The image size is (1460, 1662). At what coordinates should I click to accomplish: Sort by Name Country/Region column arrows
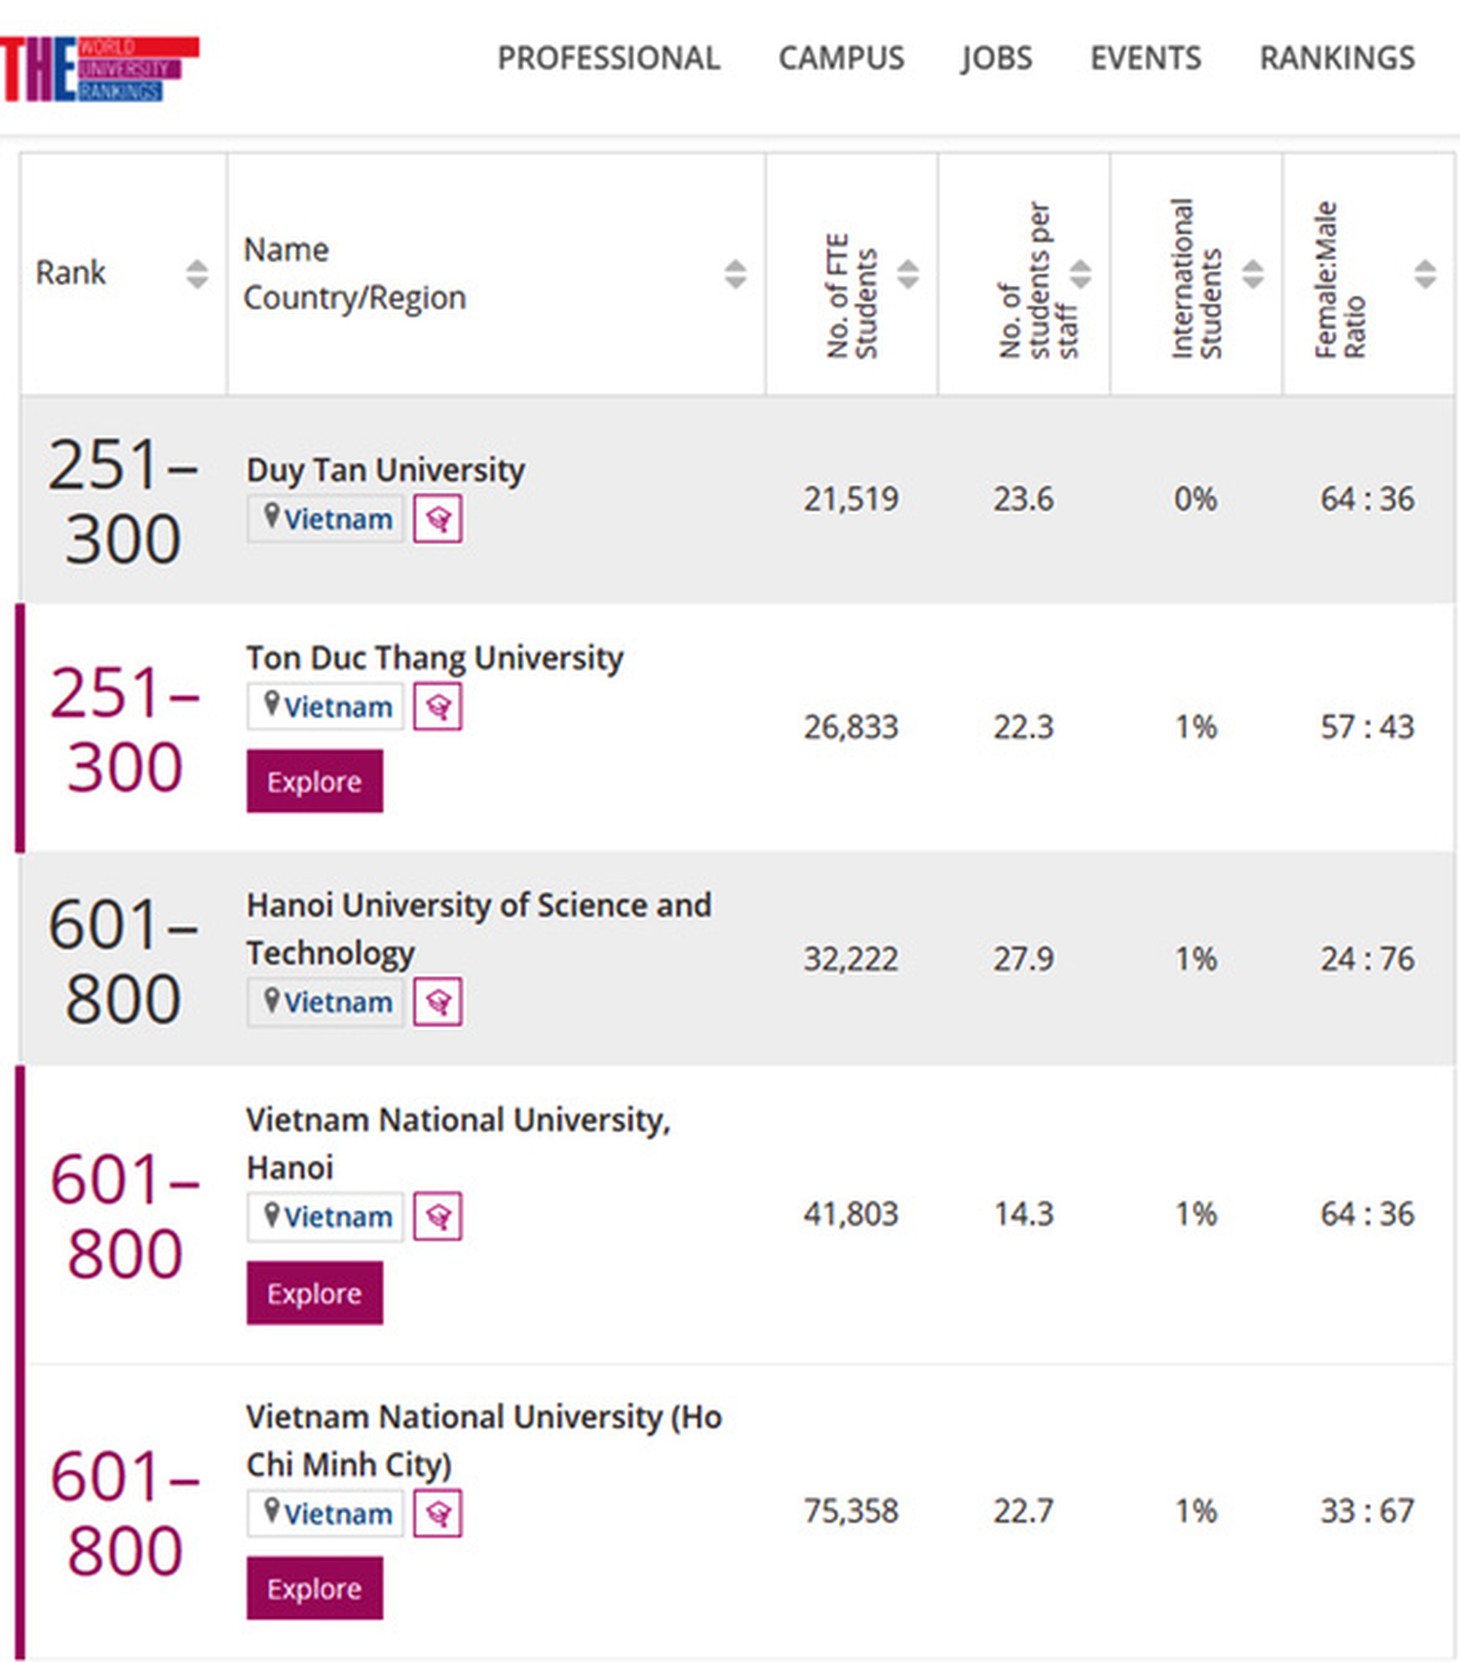tap(735, 274)
